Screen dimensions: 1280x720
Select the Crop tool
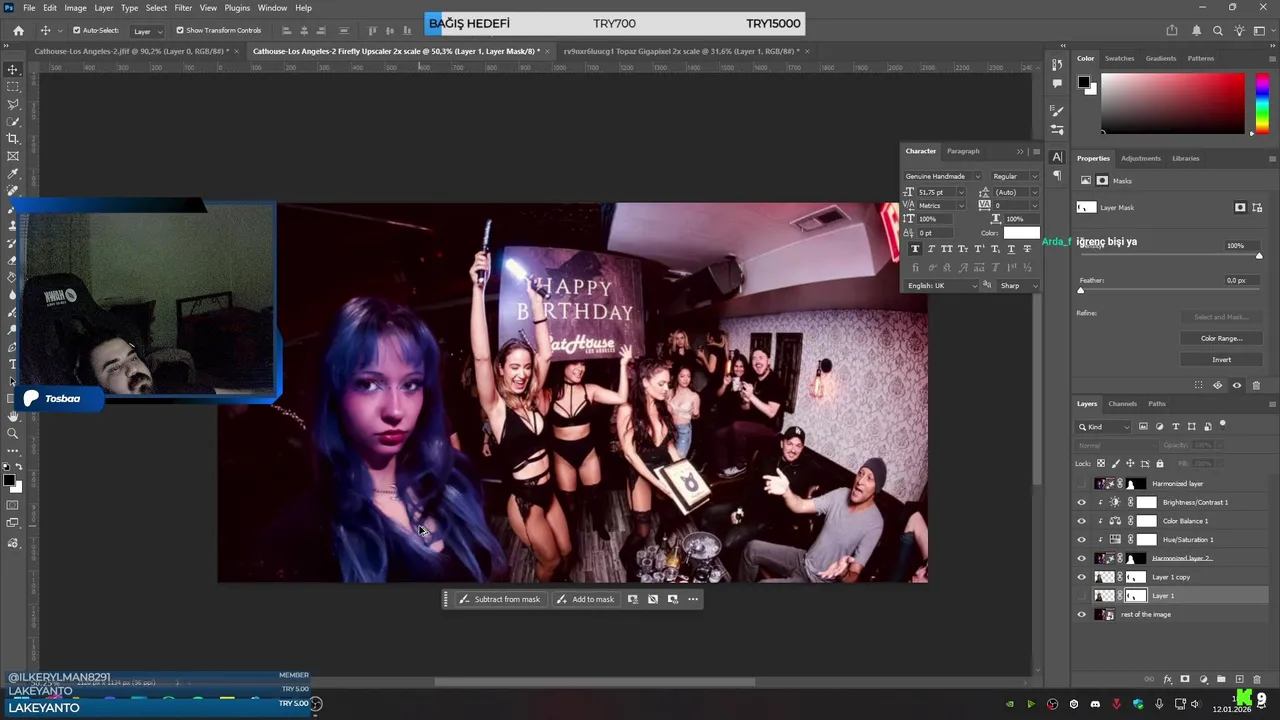pos(13,139)
